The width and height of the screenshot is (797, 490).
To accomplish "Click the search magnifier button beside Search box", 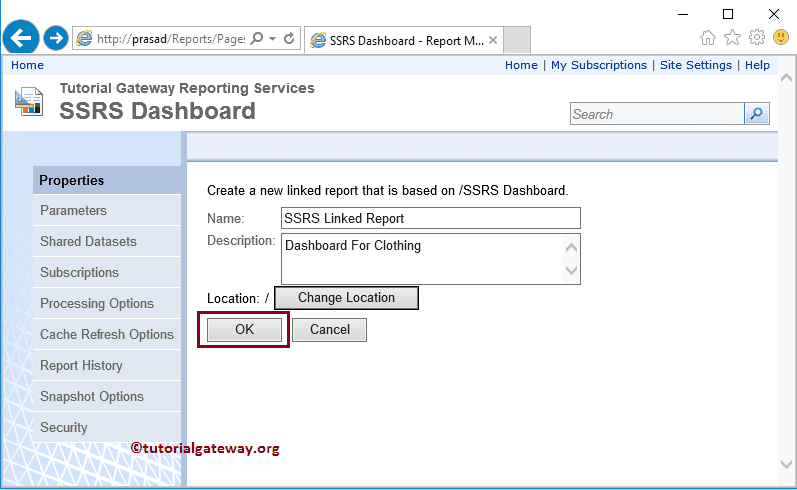I will (x=756, y=114).
